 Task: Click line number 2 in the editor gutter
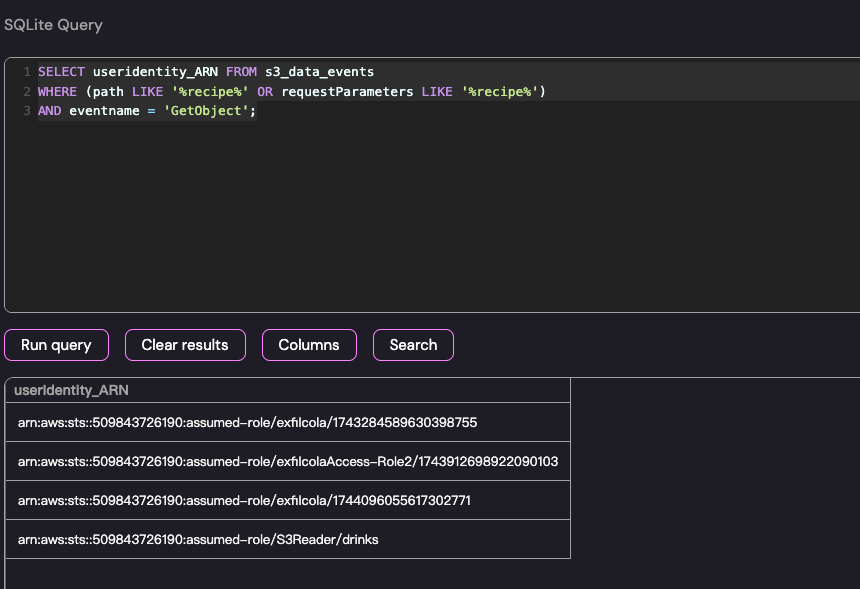point(27,92)
